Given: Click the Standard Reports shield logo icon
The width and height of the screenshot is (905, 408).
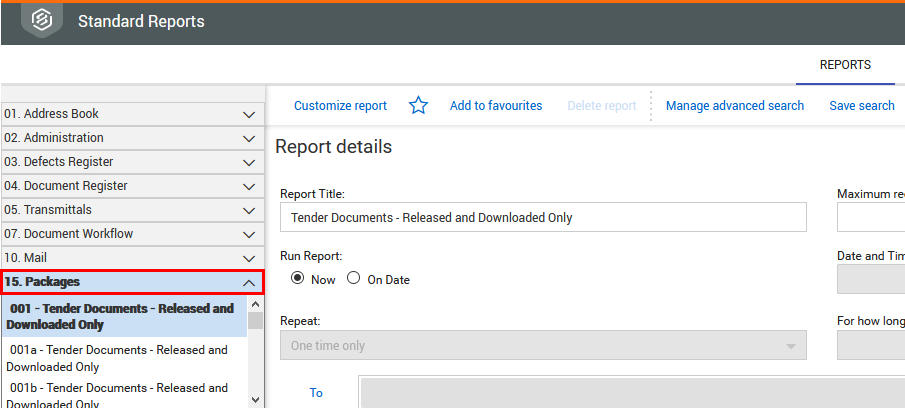Looking at the screenshot, I should click(x=42, y=20).
